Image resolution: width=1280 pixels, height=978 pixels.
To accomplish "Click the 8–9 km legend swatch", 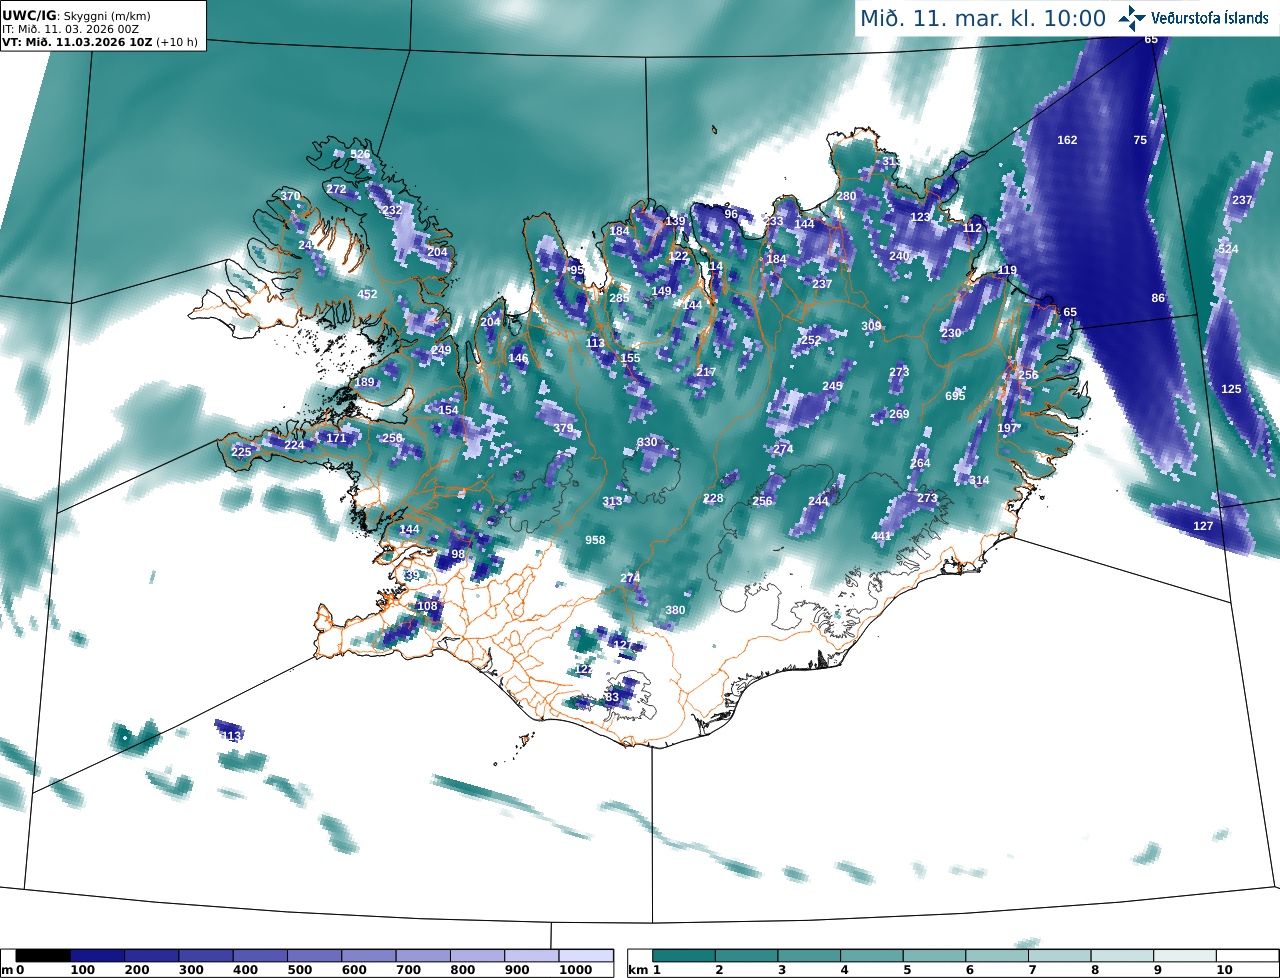I will click(x=1122, y=956).
